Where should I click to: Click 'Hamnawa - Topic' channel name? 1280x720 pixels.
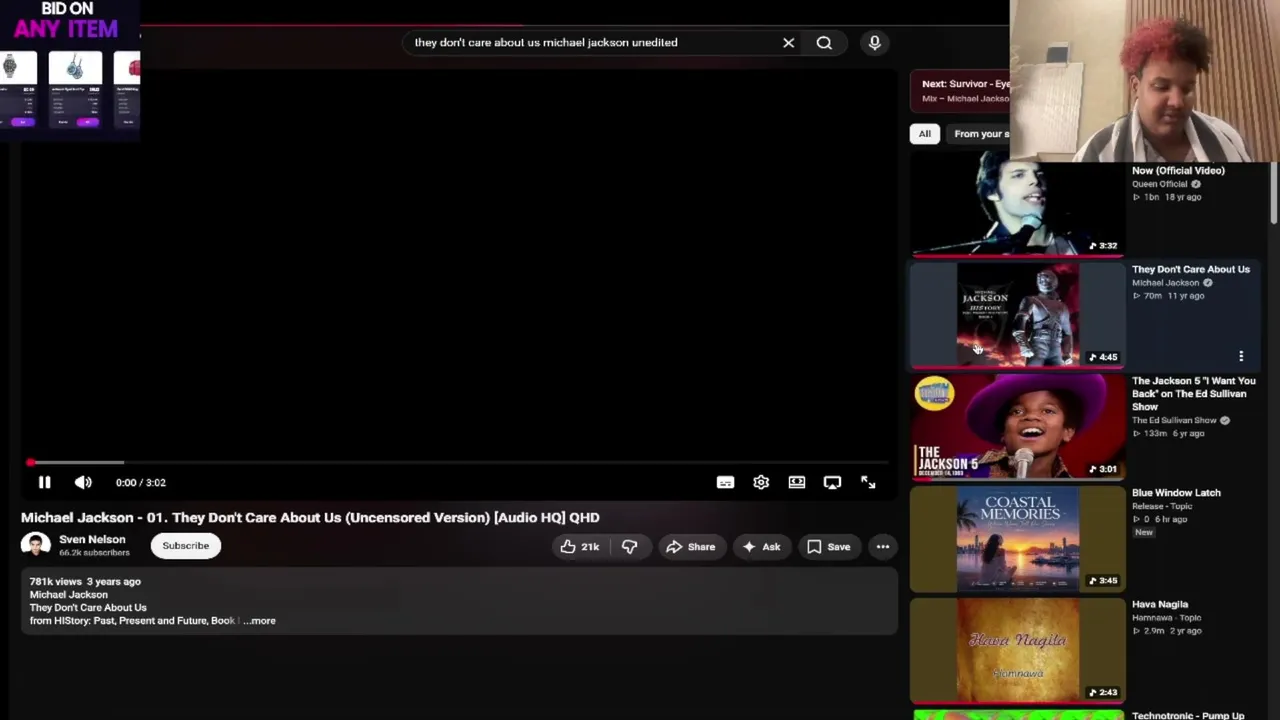tap(1166, 618)
